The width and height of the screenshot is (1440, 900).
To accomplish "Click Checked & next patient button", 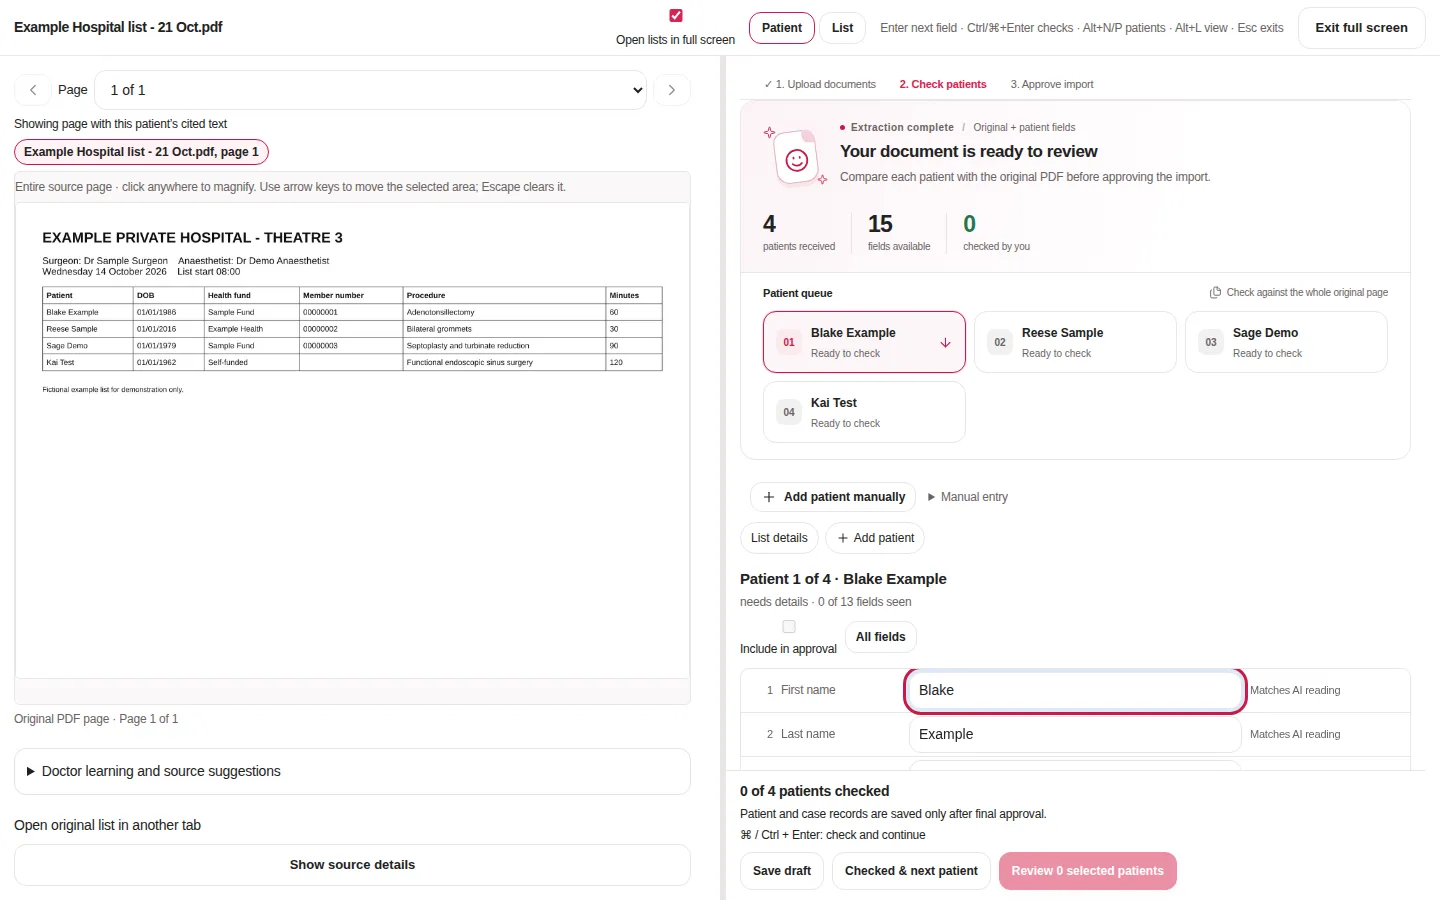I will (x=911, y=871).
